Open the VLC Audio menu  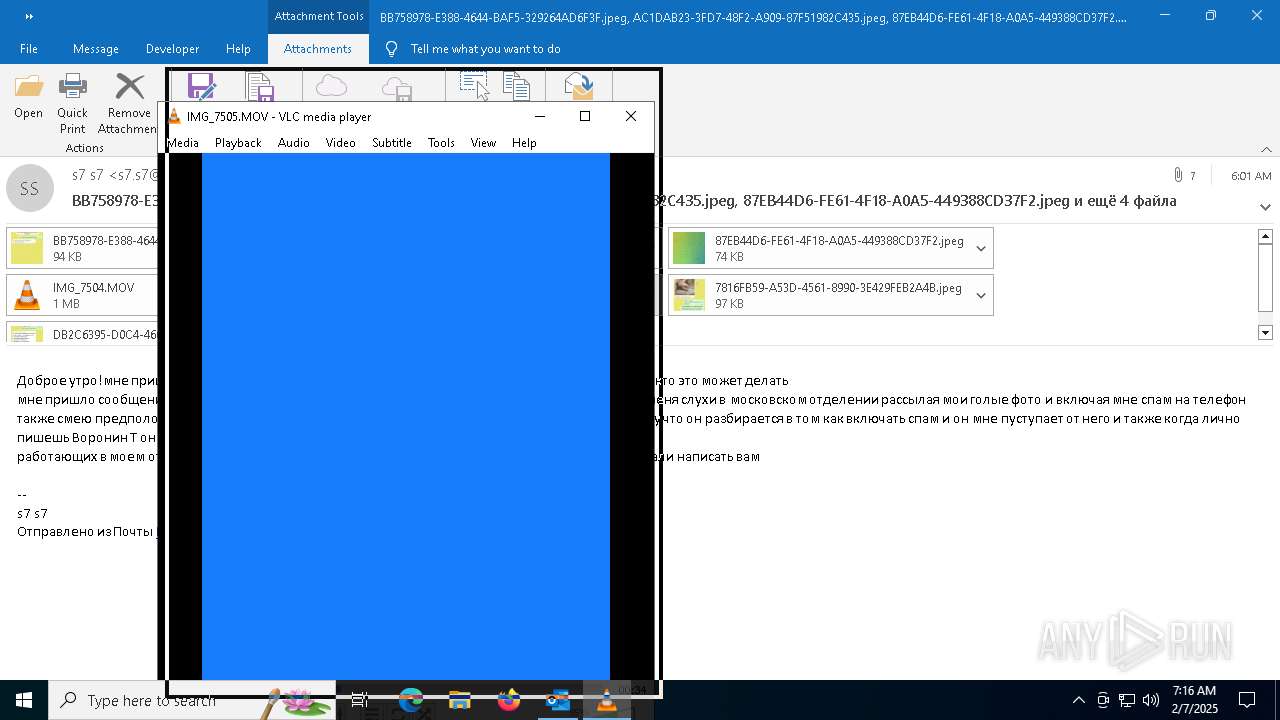(x=293, y=142)
